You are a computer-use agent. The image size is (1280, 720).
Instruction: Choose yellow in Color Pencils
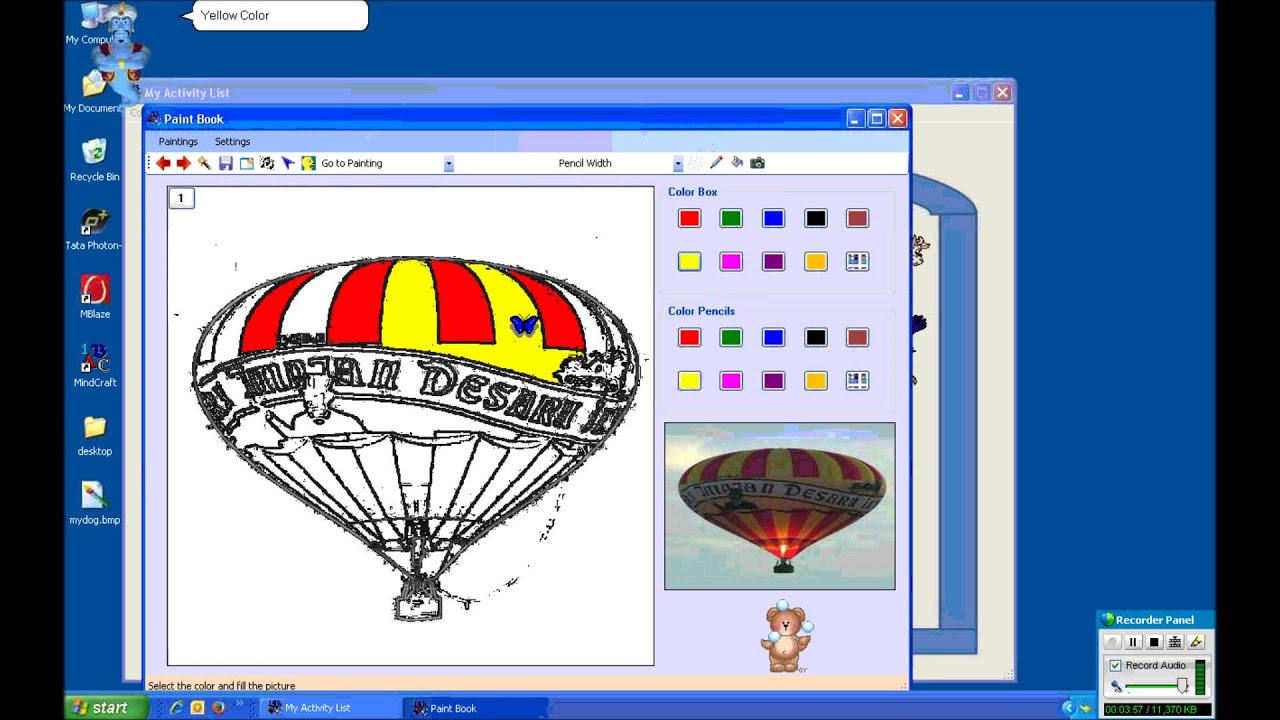(x=689, y=380)
